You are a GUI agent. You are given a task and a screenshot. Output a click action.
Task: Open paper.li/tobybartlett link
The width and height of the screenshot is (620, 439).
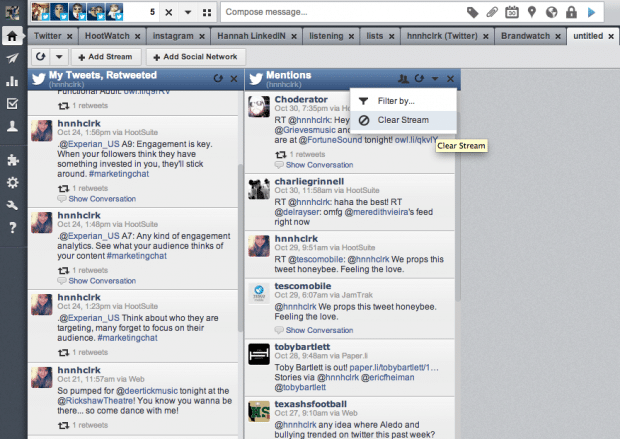(394, 368)
